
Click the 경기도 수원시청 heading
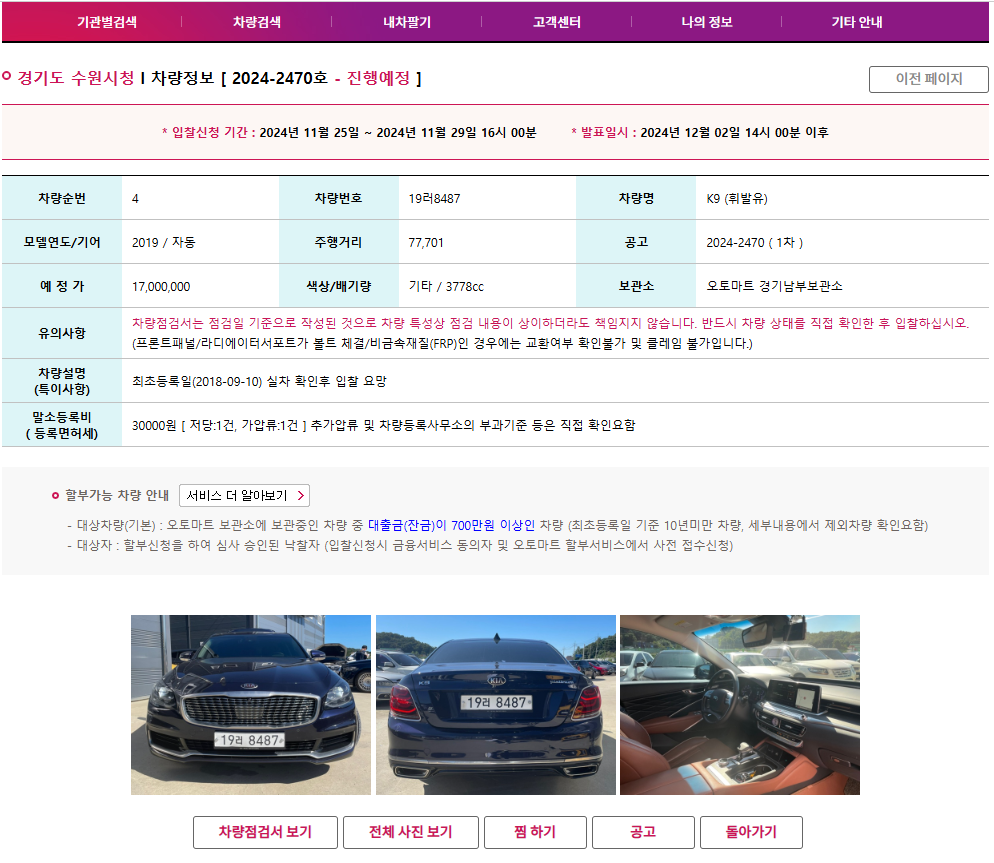[x=75, y=78]
